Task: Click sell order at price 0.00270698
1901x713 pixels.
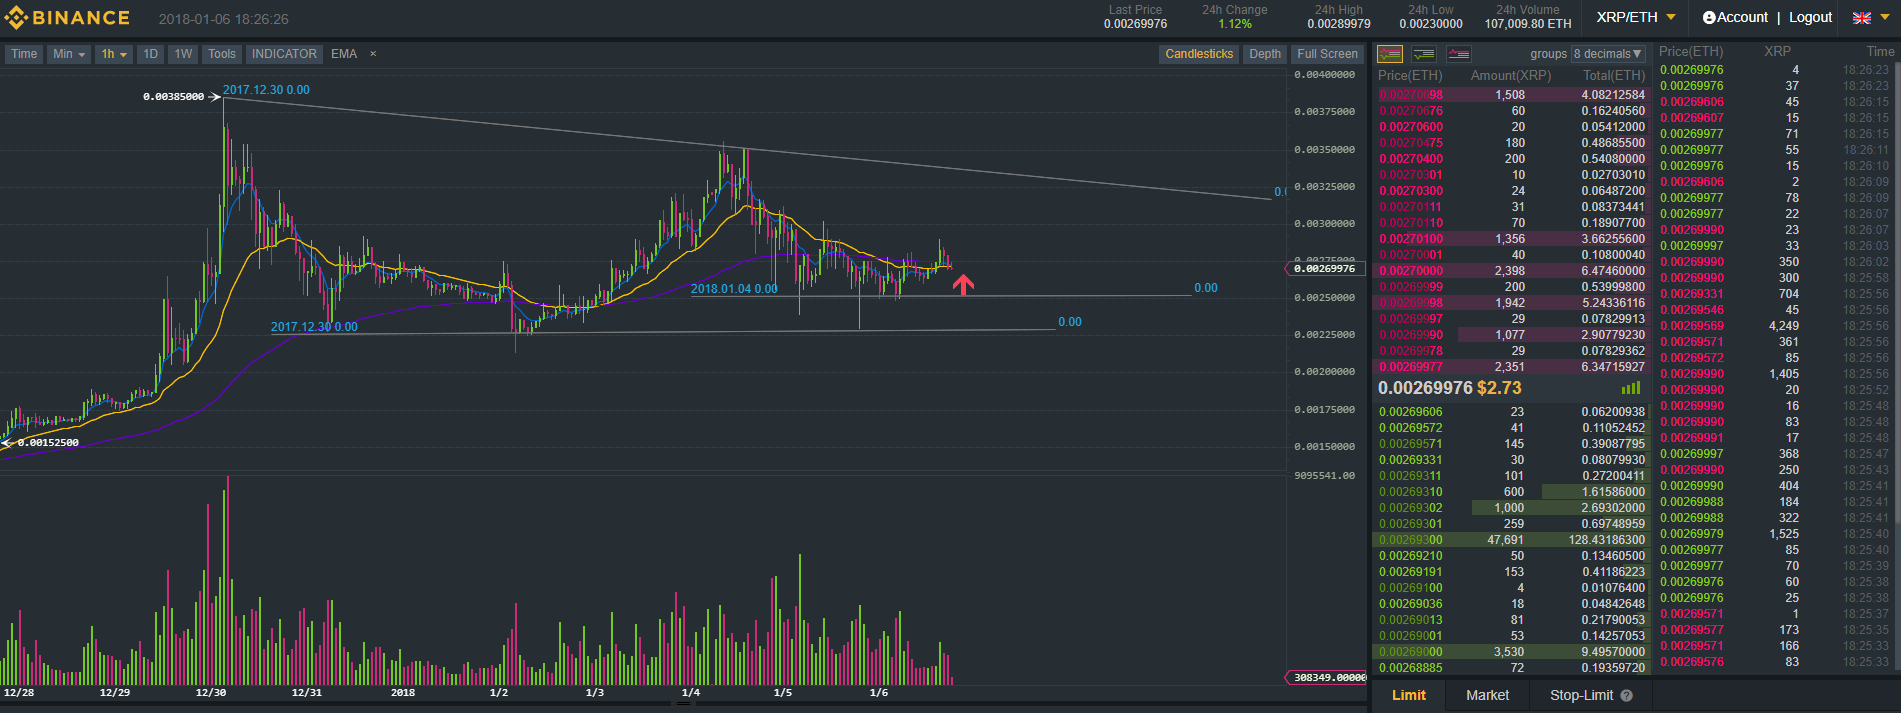Action: [1511, 95]
